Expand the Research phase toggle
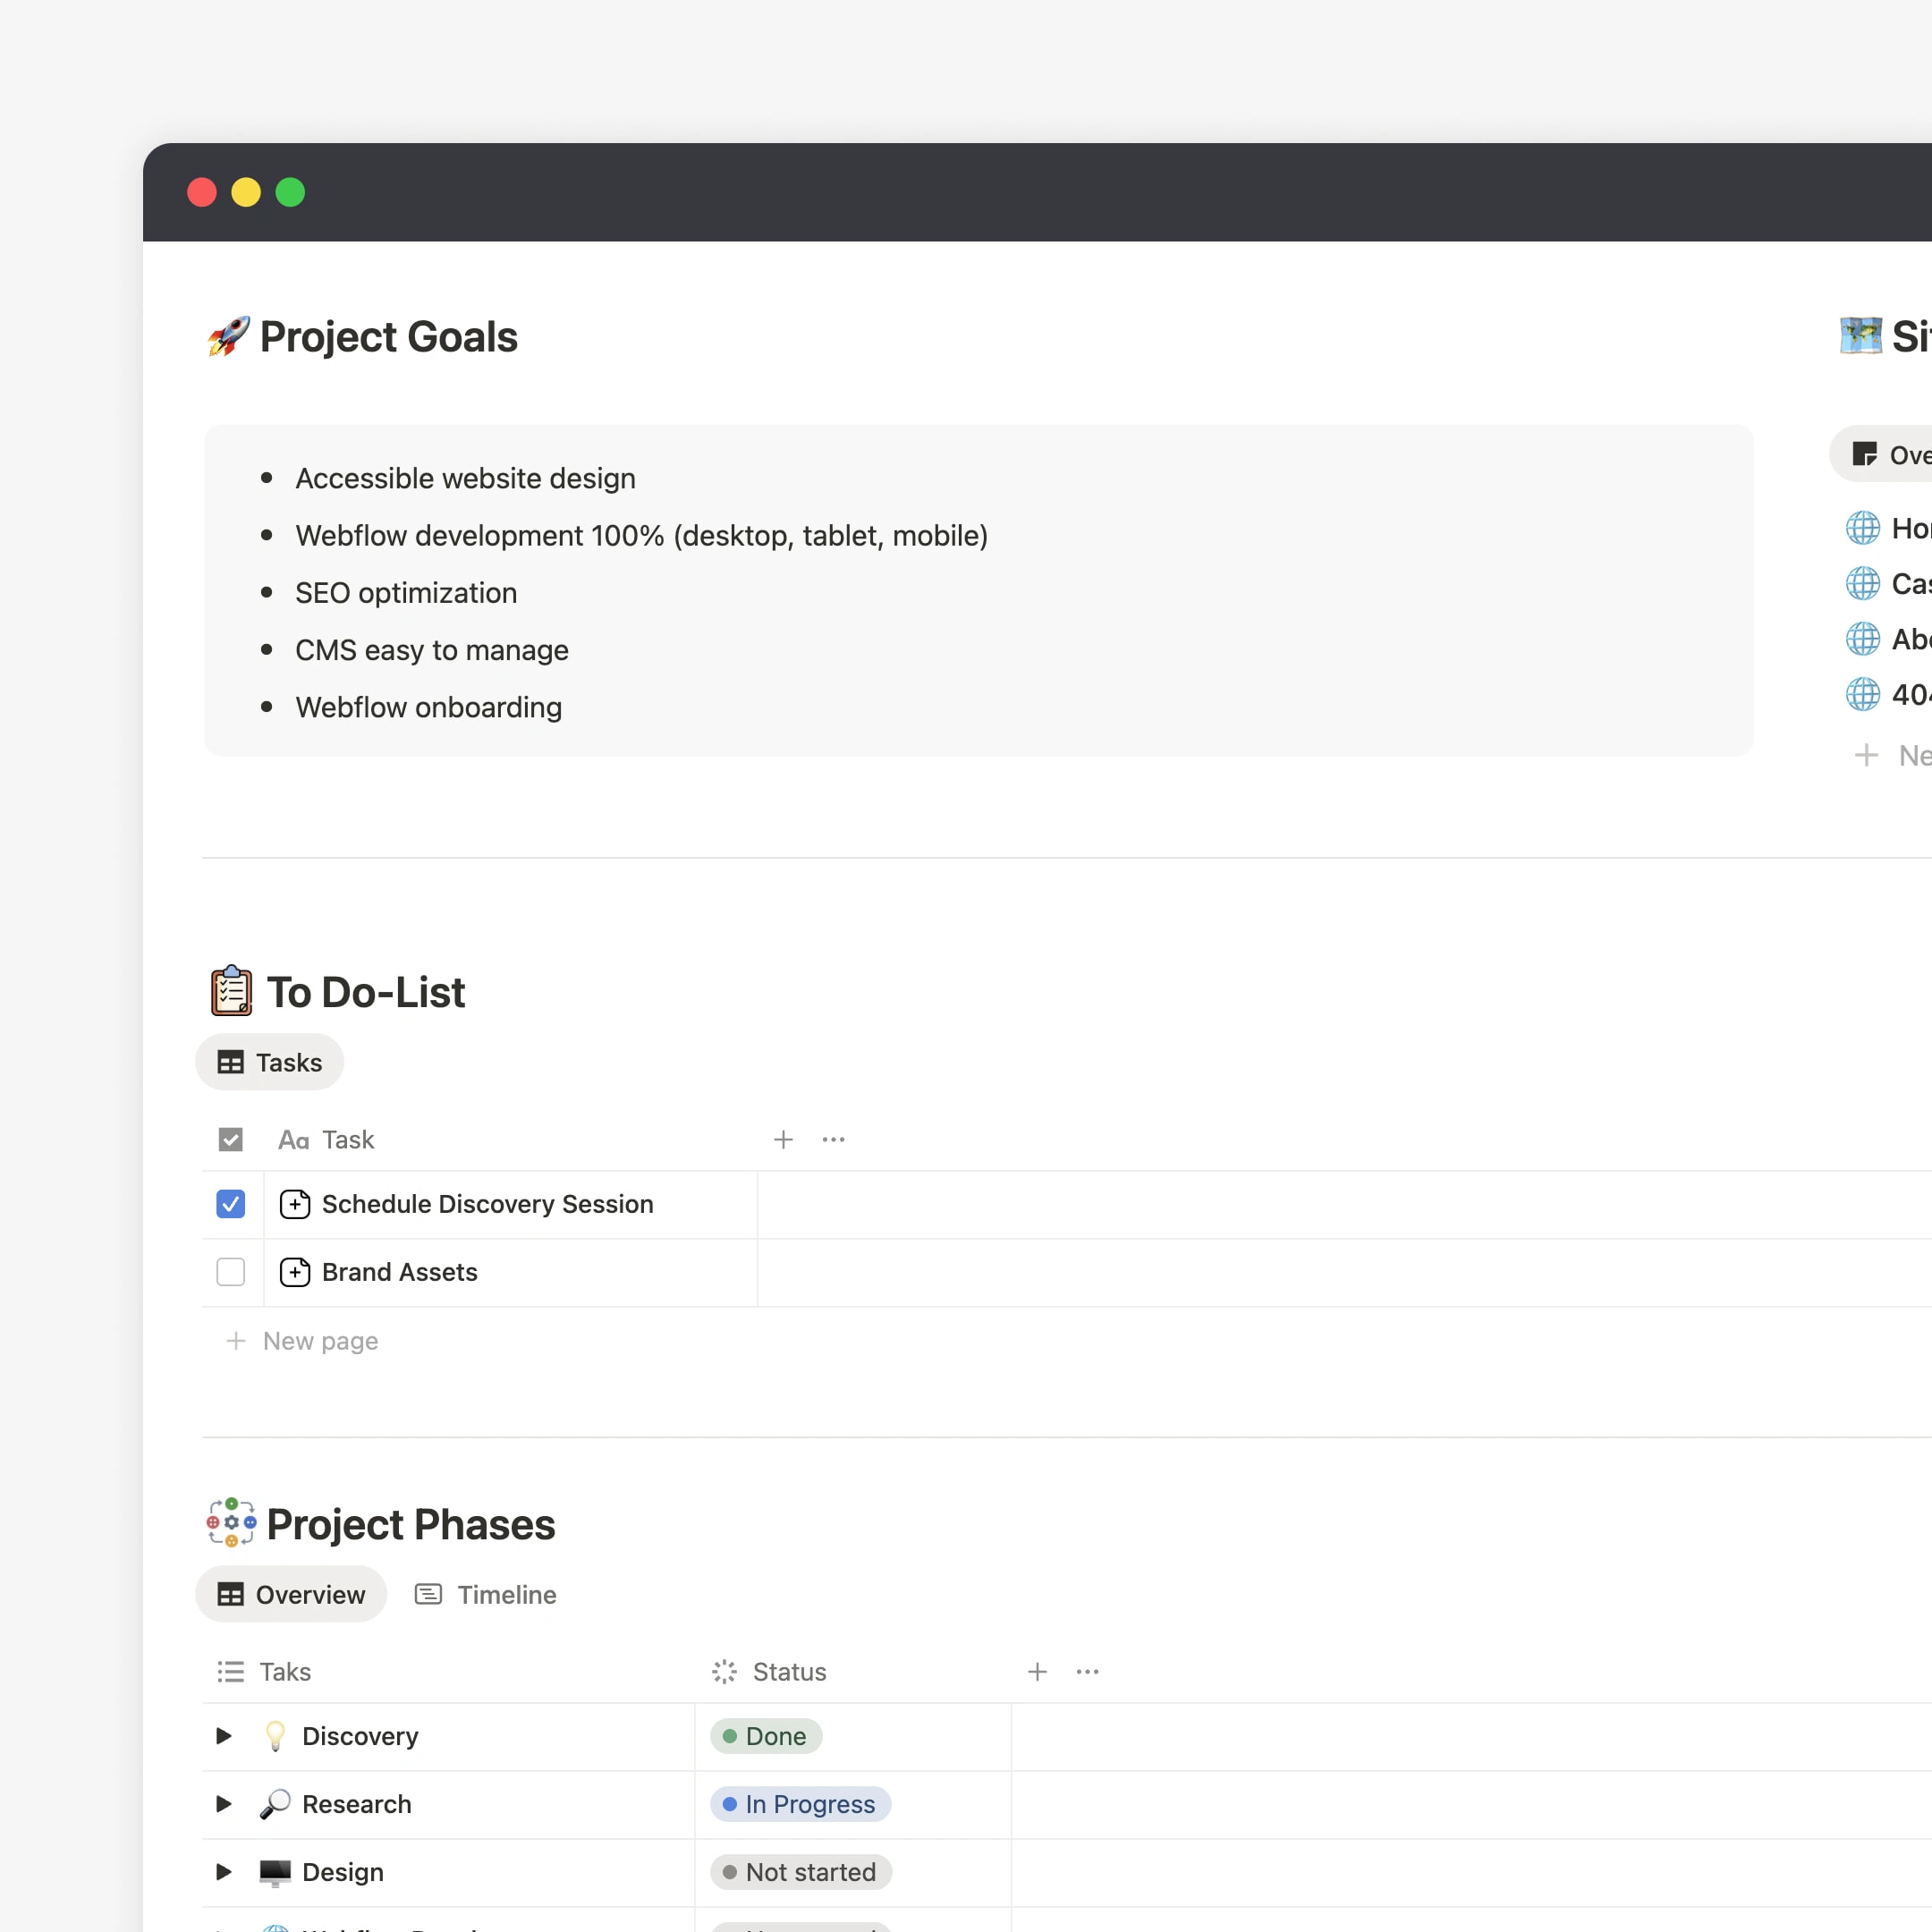 coord(223,1804)
